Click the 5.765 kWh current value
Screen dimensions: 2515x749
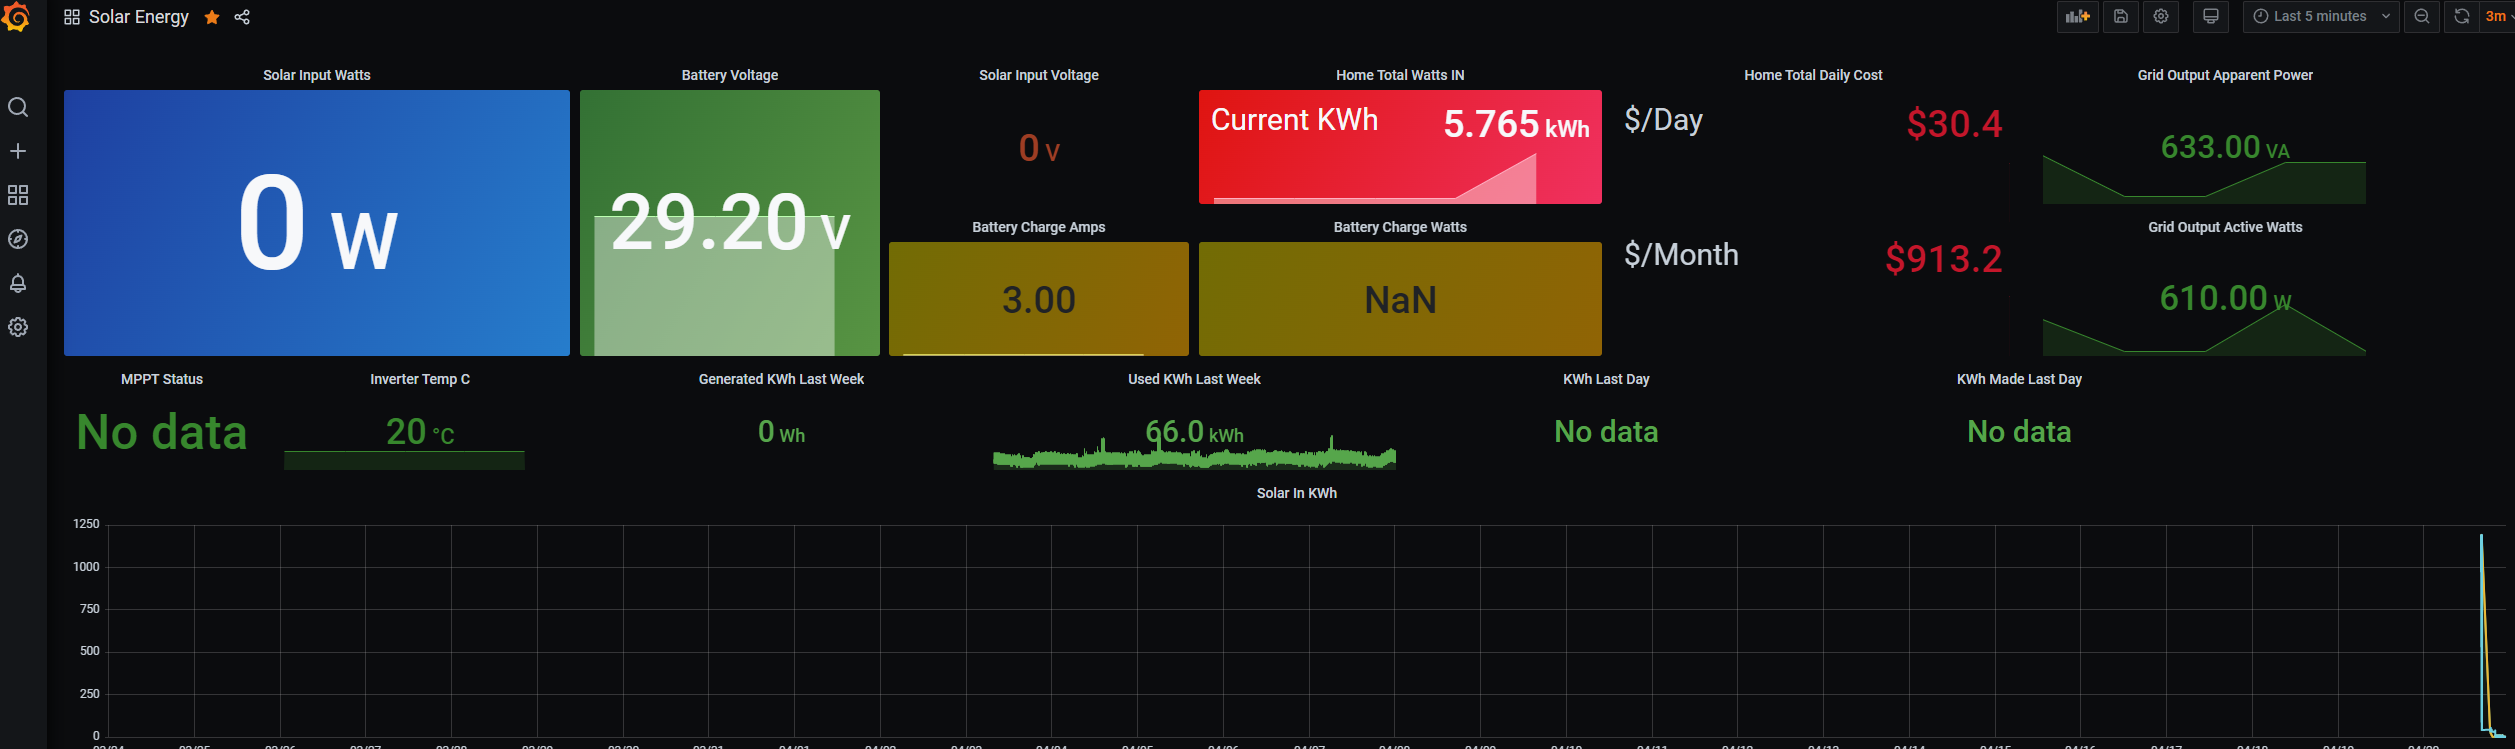[x=1516, y=124]
